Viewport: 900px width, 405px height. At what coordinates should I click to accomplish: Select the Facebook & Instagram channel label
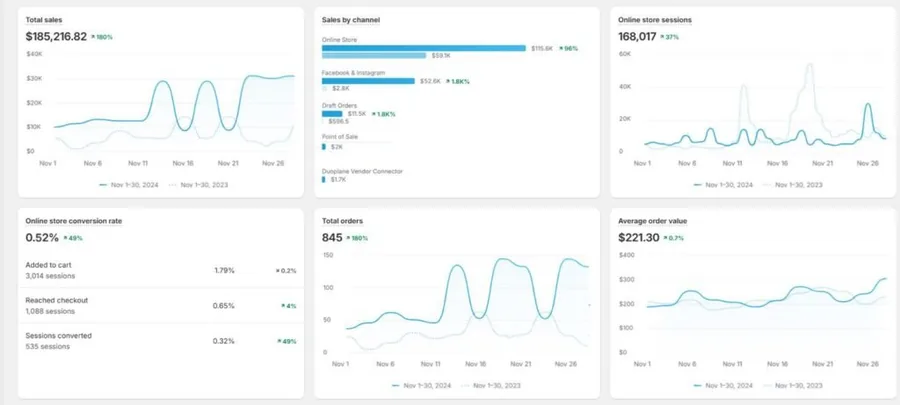[353, 73]
